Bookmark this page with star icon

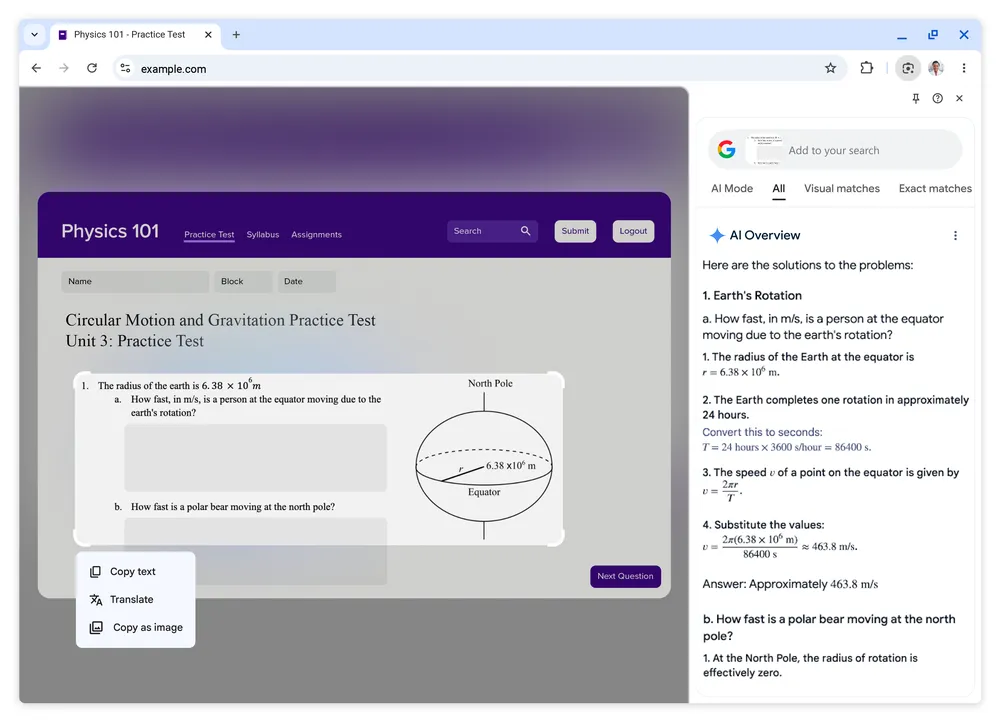830,68
